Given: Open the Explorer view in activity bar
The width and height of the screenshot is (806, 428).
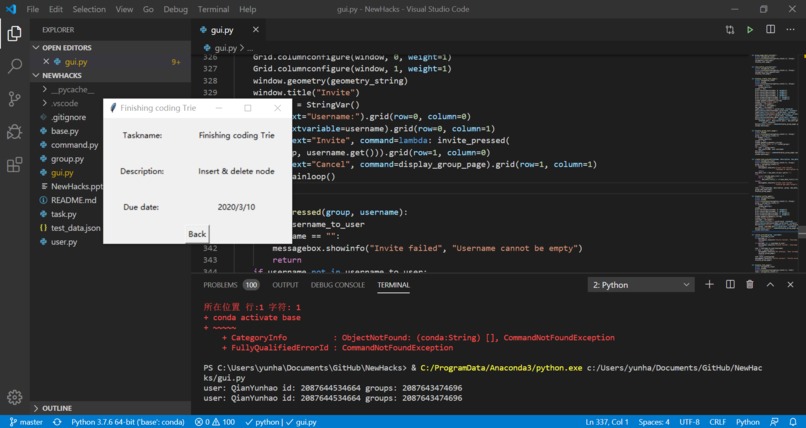Looking at the screenshot, I should [14, 34].
